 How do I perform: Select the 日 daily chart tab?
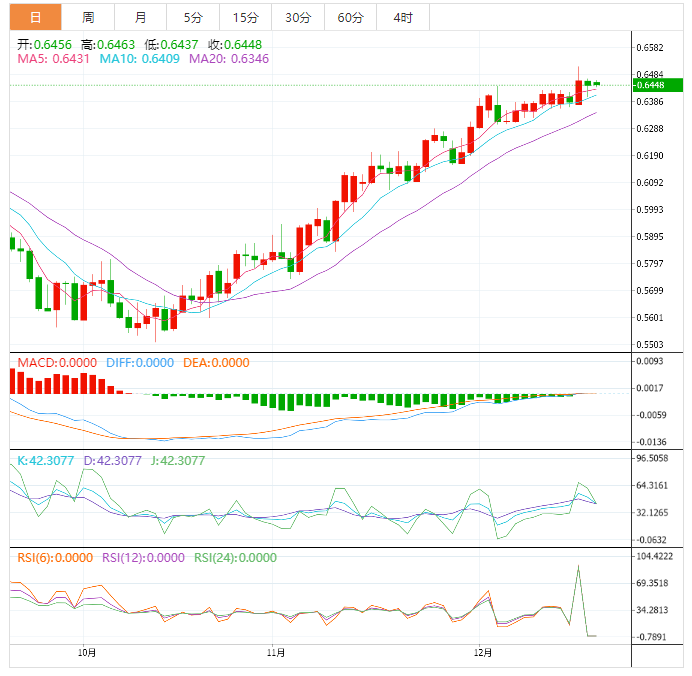tap(36, 17)
